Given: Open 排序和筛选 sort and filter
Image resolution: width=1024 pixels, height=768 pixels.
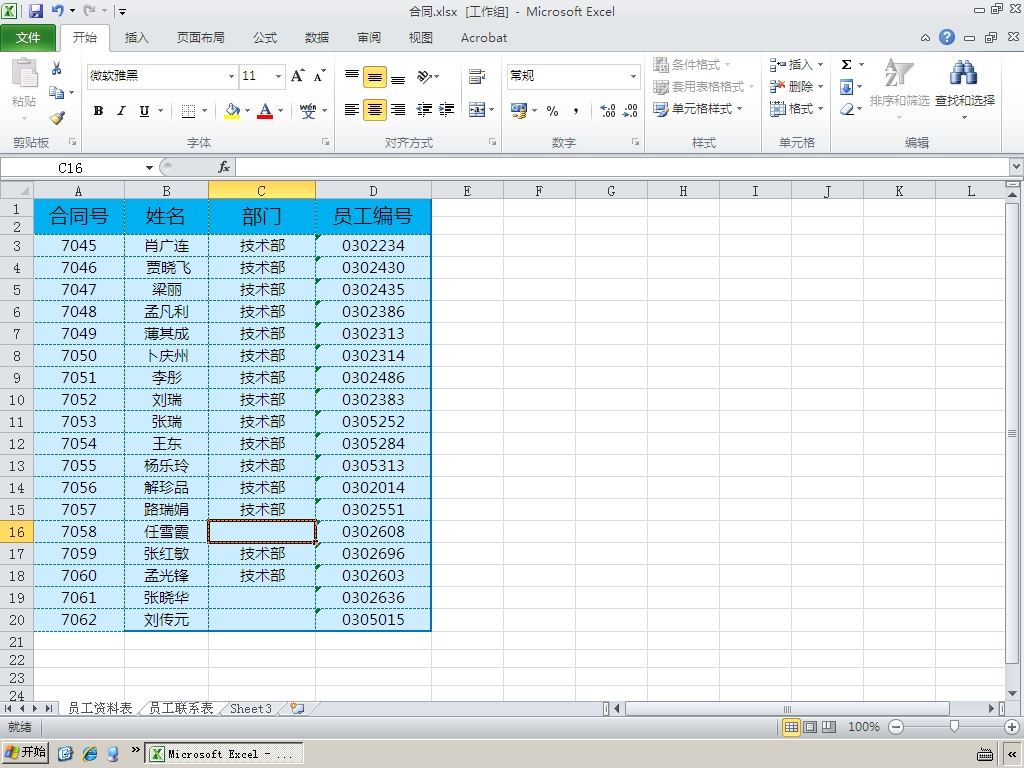Looking at the screenshot, I should click(x=899, y=88).
